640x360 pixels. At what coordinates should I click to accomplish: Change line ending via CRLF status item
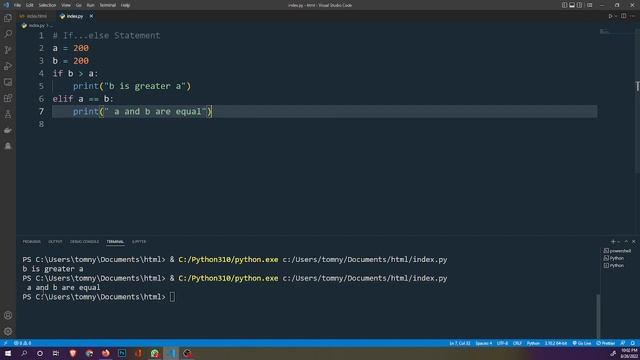tap(517, 343)
